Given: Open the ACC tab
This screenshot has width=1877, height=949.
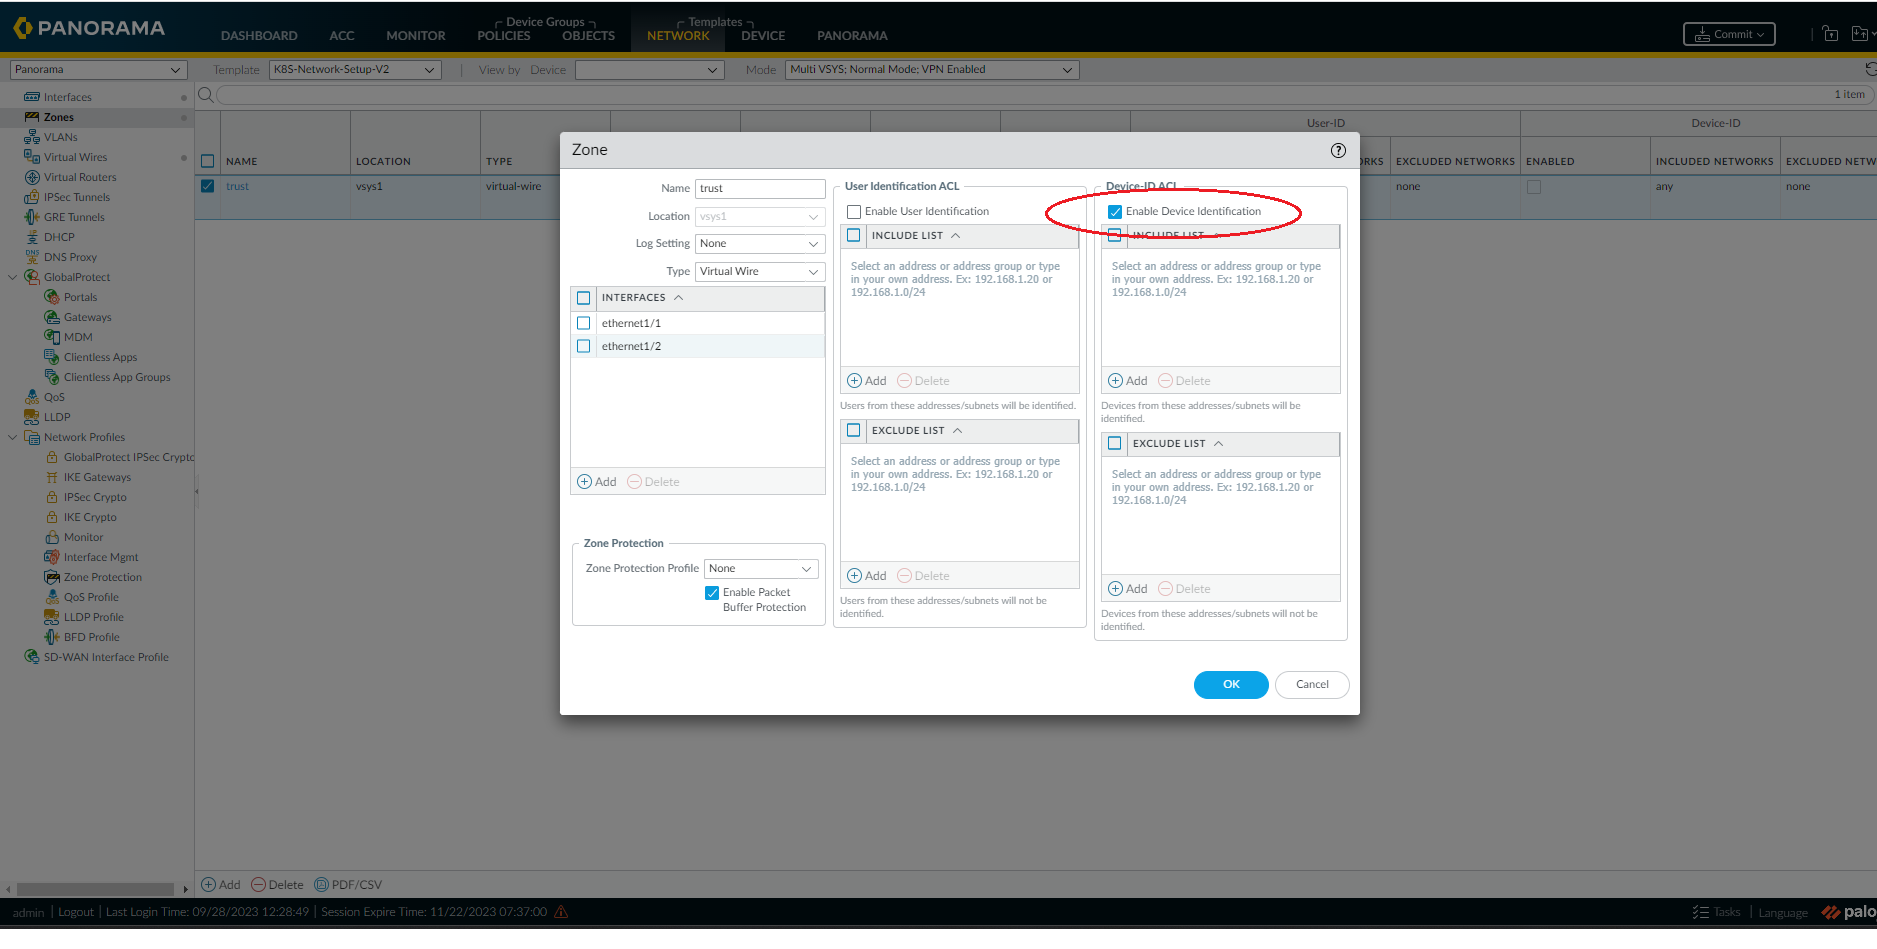Looking at the screenshot, I should [342, 36].
